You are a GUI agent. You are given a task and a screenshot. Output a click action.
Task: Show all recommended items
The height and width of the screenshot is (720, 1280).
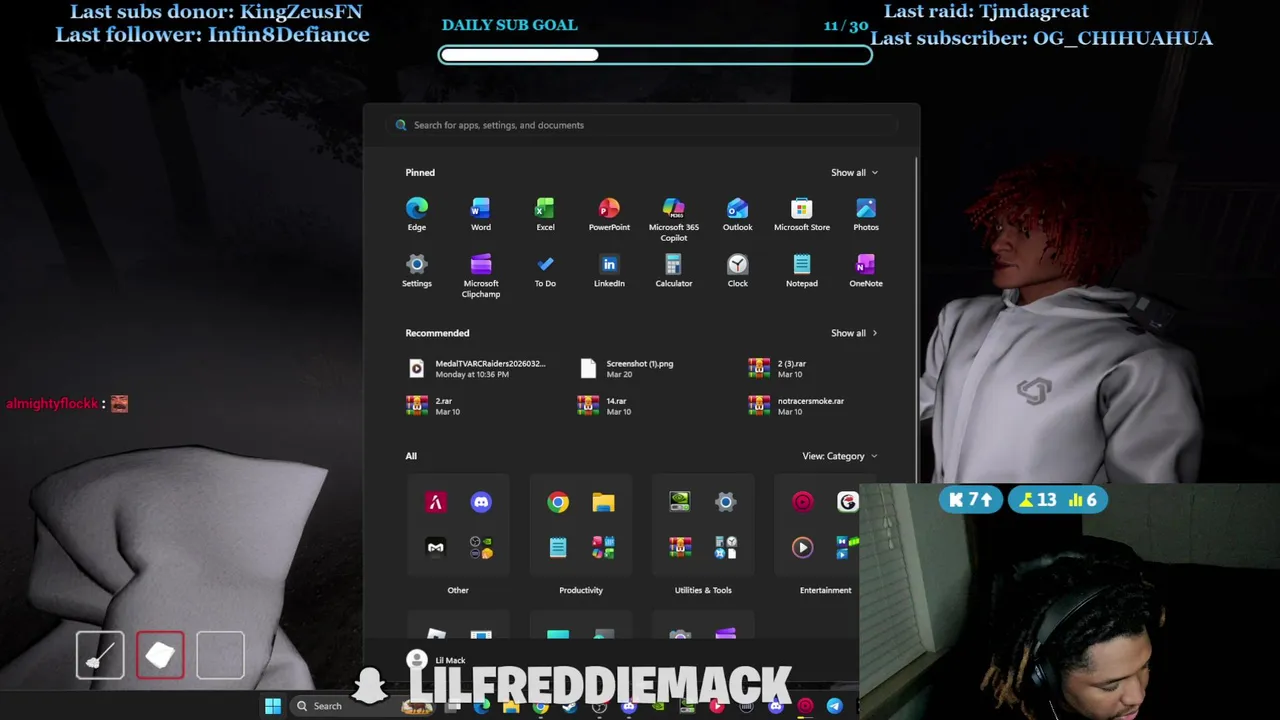(854, 333)
